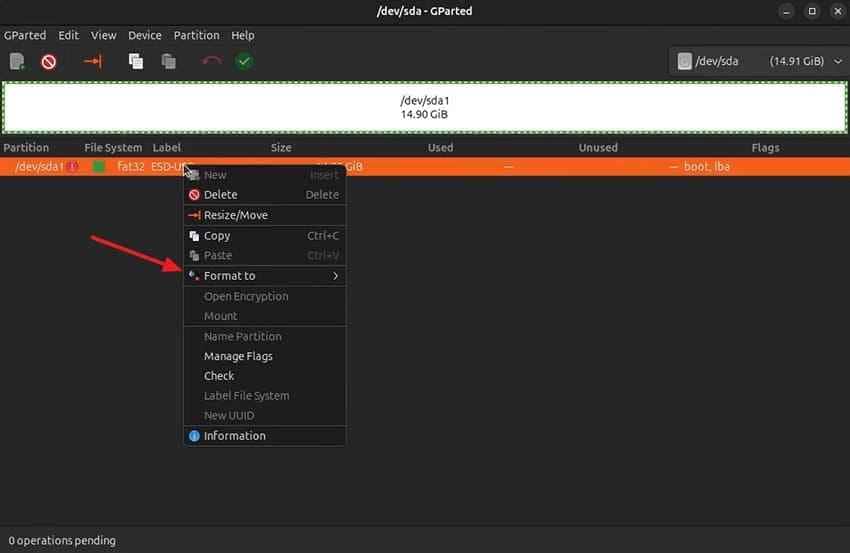Click the orange Resize/Move arrow icon in menu

[194, 215]
